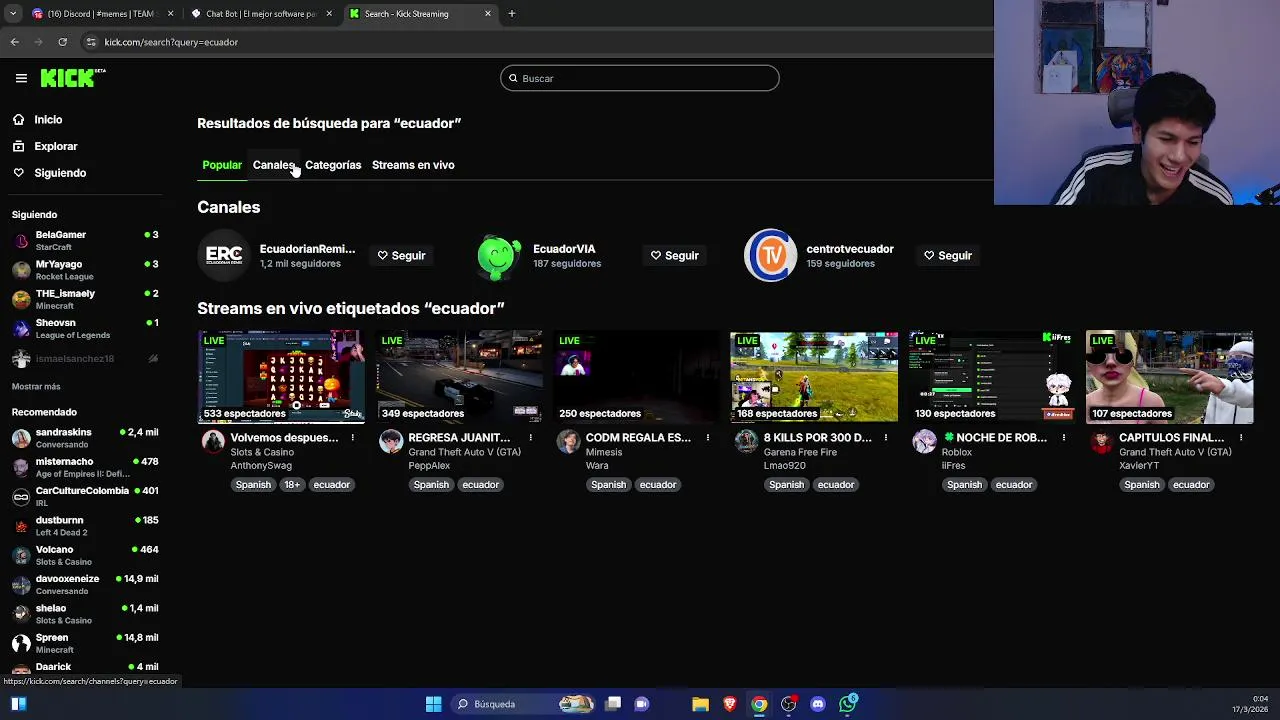
Task: Focus the Buscar search field
Action: (x=640, y=78)
